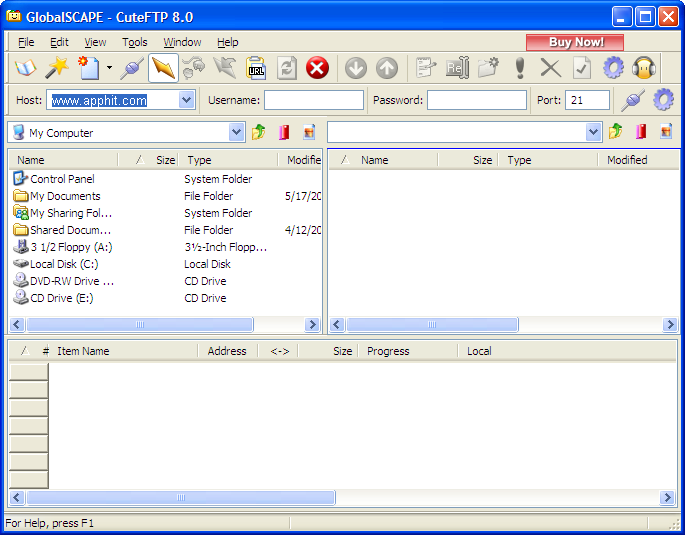Click the delete X icon in toolbar
This screenshot has width=685, height=535.
(550, 68)
